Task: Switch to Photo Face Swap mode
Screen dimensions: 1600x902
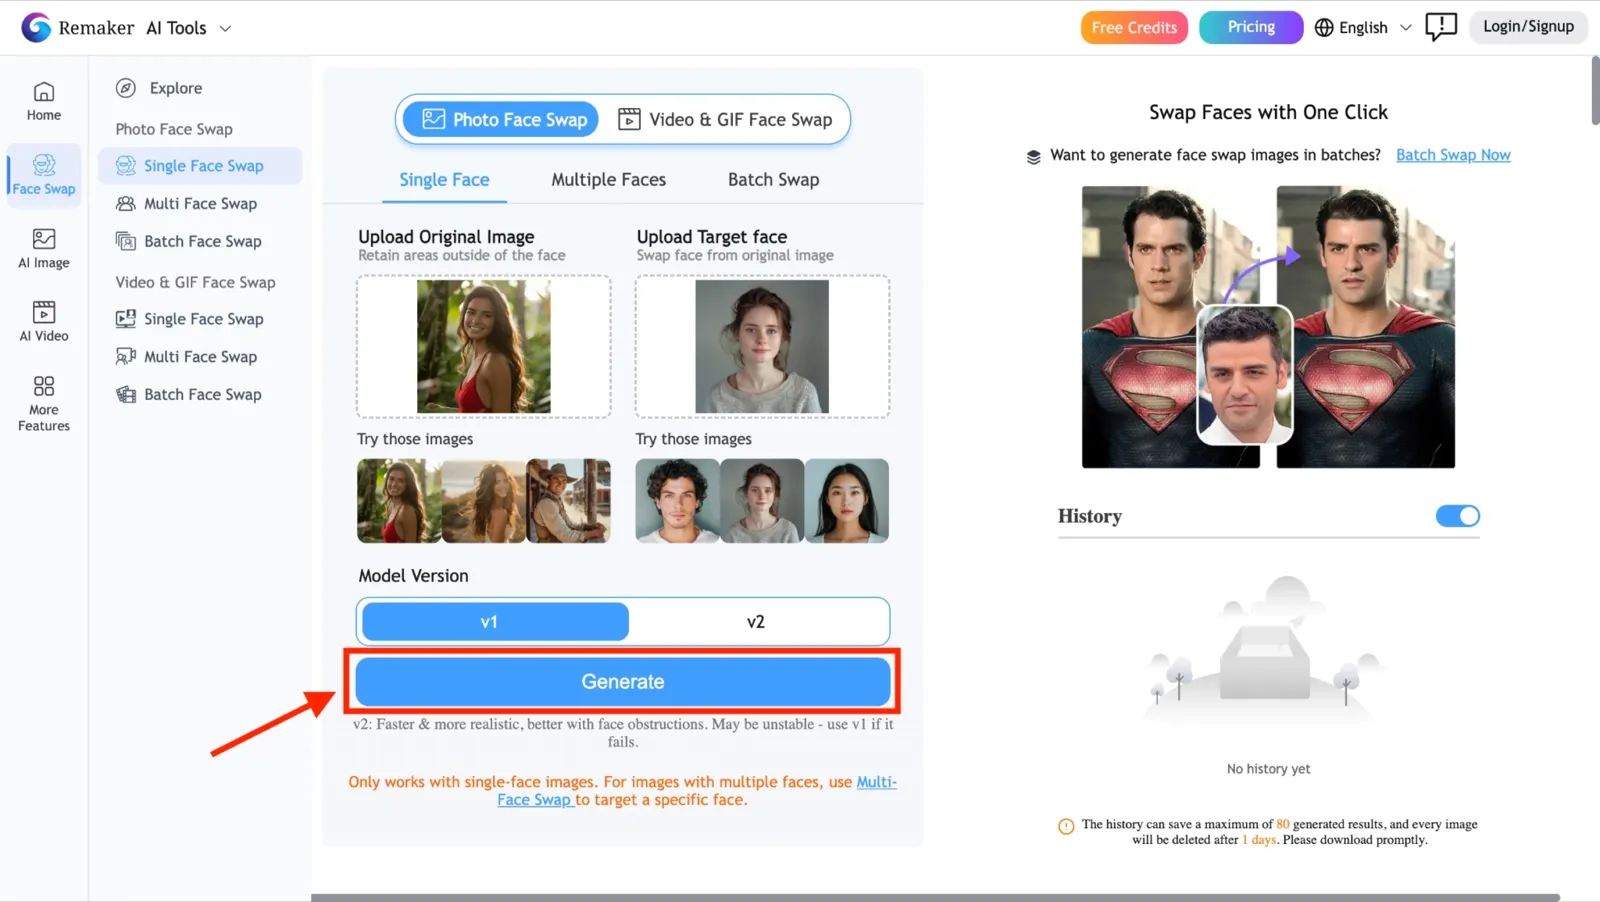Action: point(501,120)
